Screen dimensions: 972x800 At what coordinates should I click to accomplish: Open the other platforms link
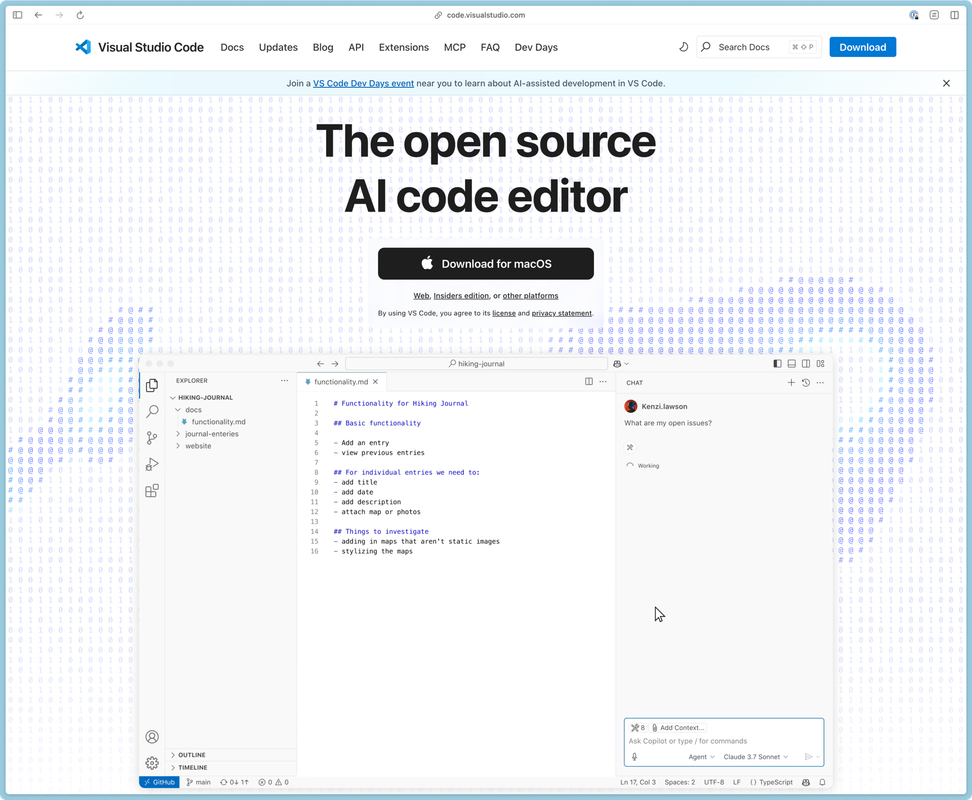pos(530,296)
